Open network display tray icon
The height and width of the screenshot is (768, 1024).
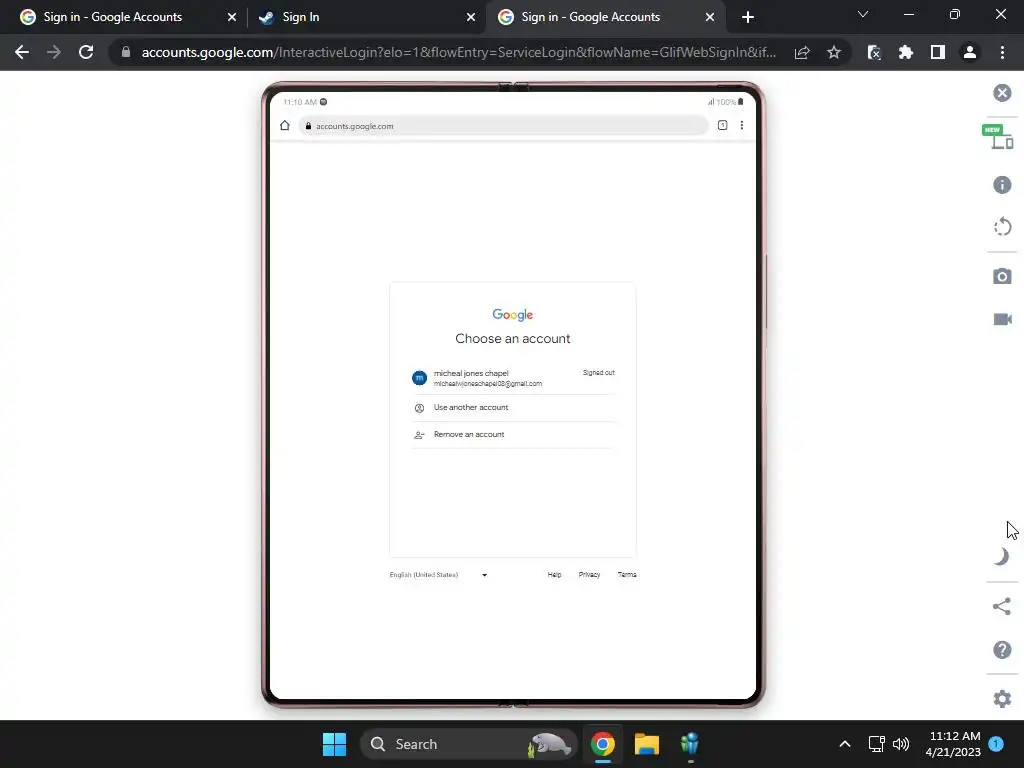point(876,744)
